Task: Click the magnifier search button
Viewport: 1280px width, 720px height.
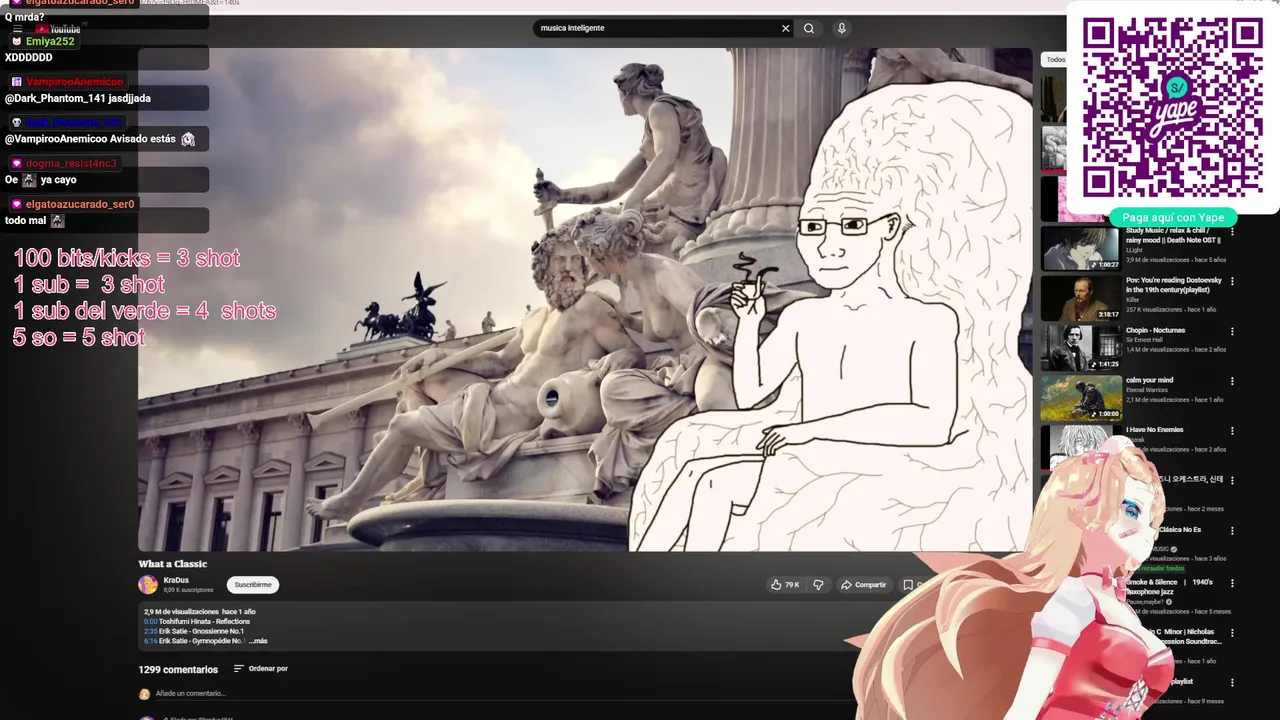Action: tap(809, 29)
